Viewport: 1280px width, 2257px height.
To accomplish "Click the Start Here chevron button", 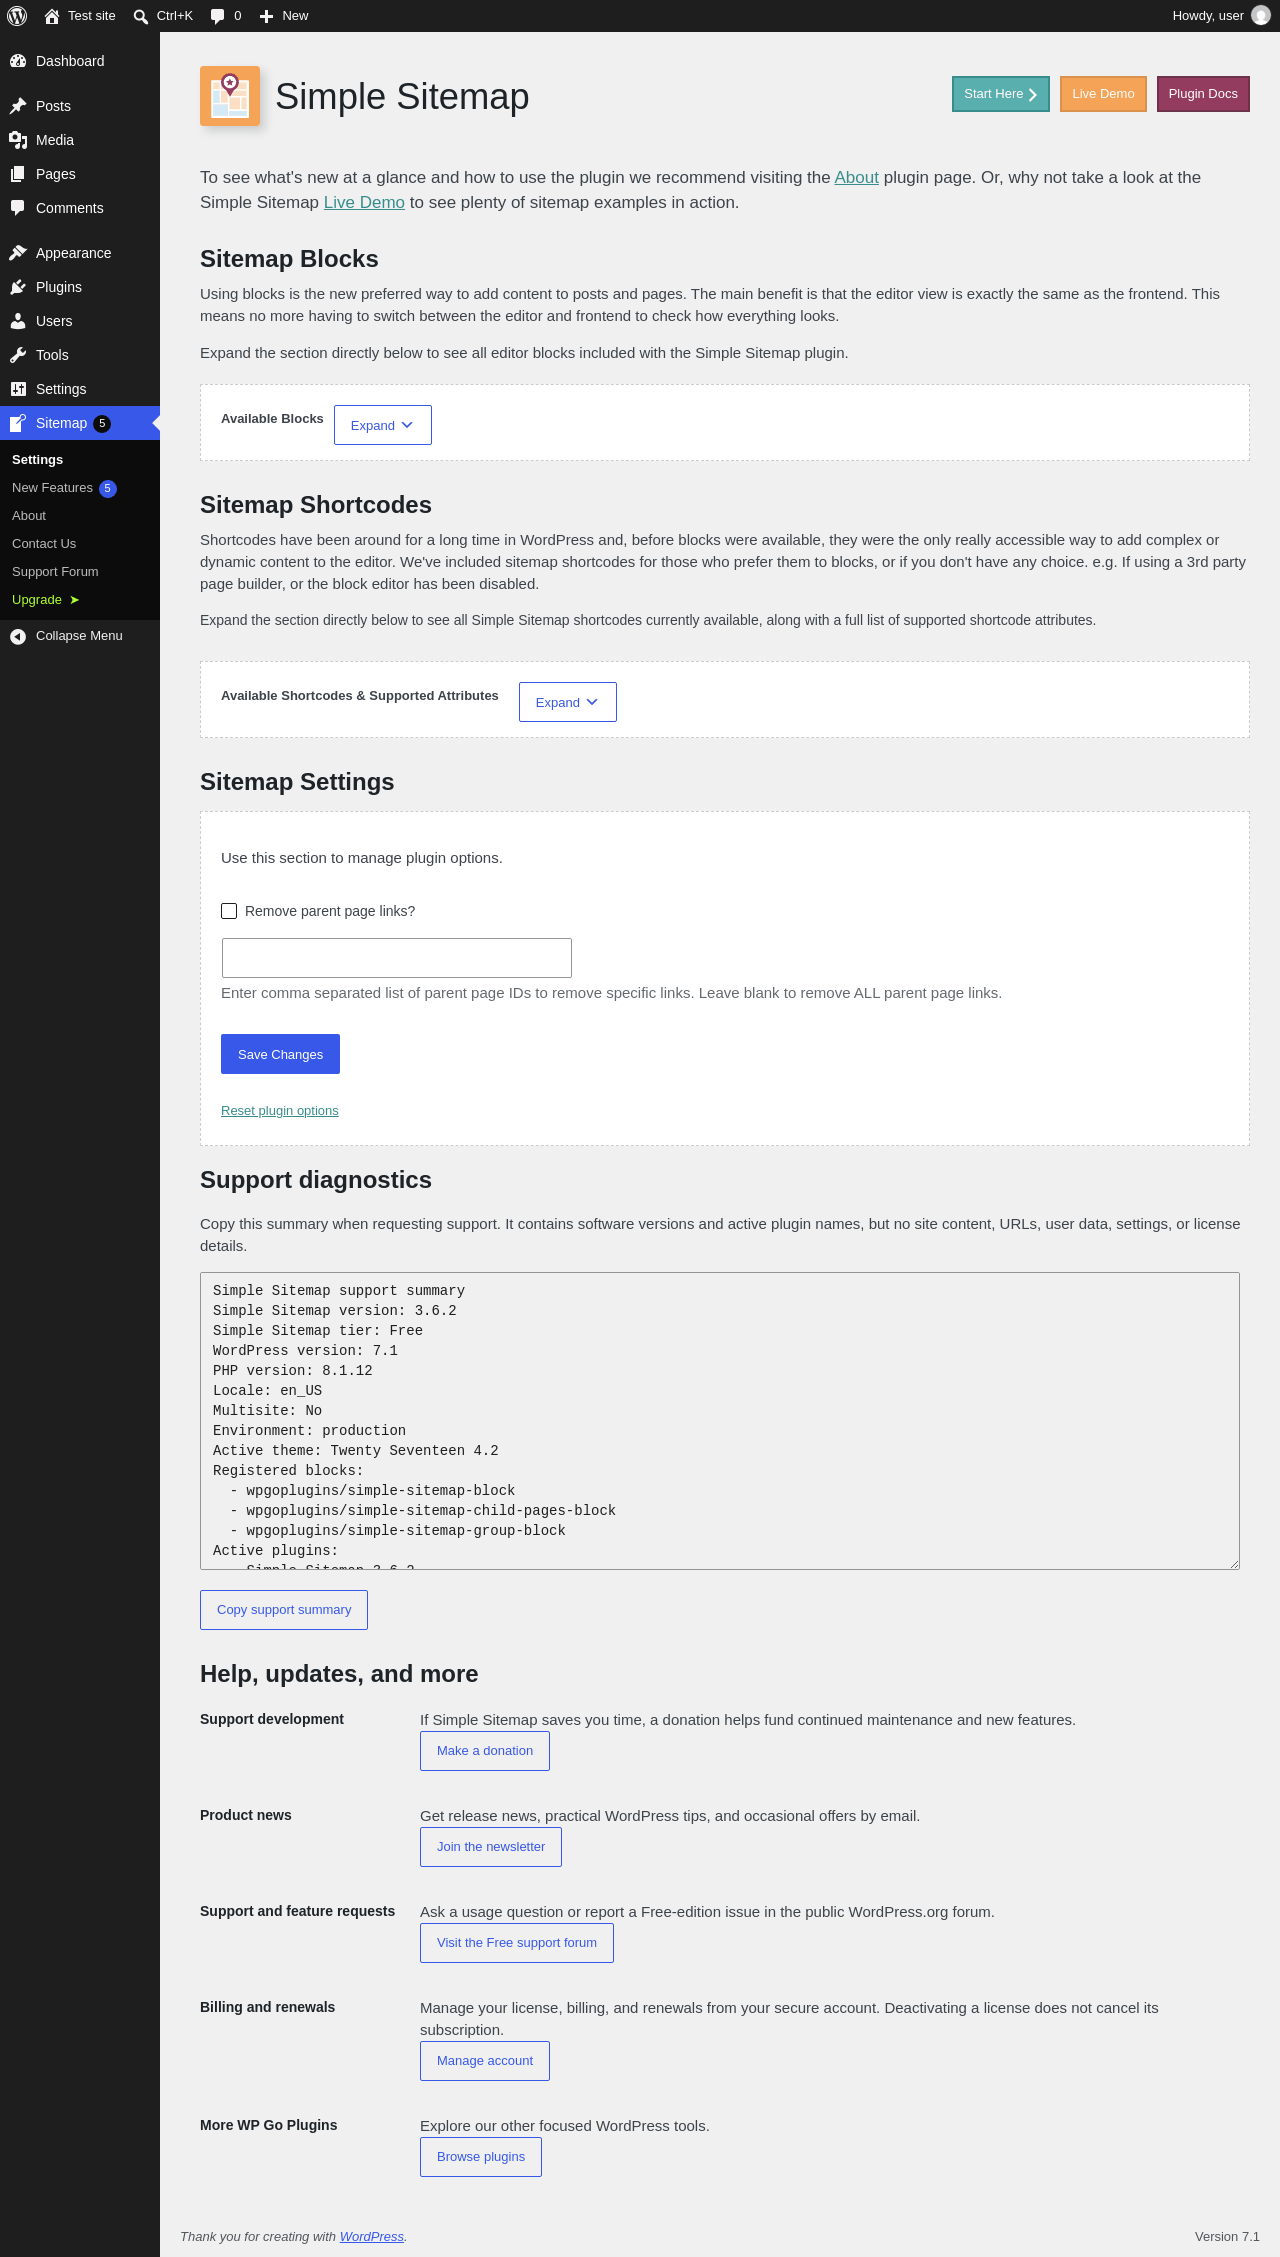I will click(1001, 94).
